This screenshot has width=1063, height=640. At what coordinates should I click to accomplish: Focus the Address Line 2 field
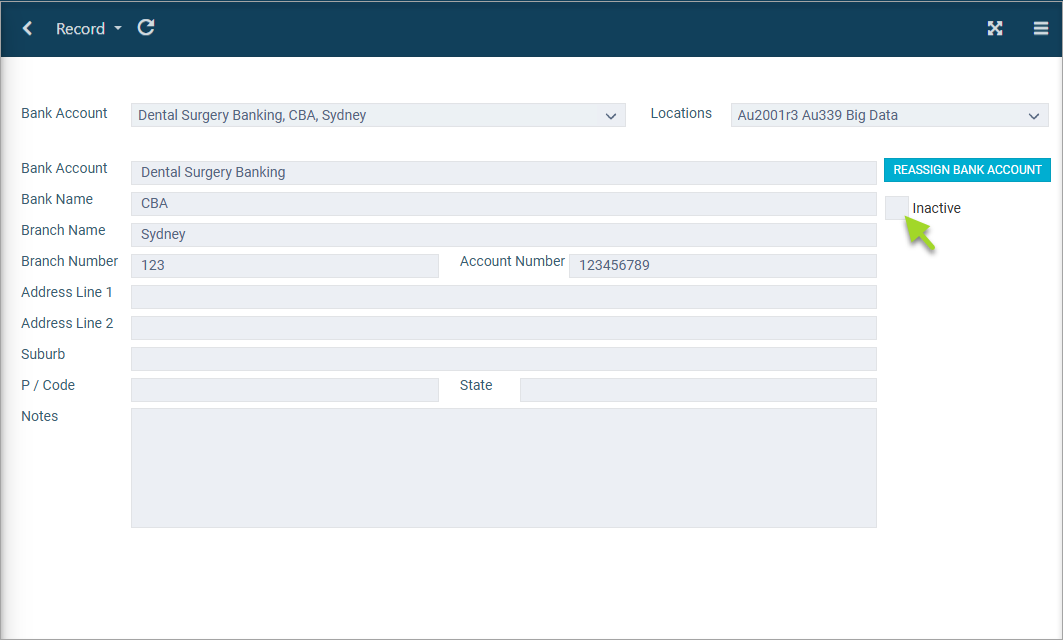503,328
